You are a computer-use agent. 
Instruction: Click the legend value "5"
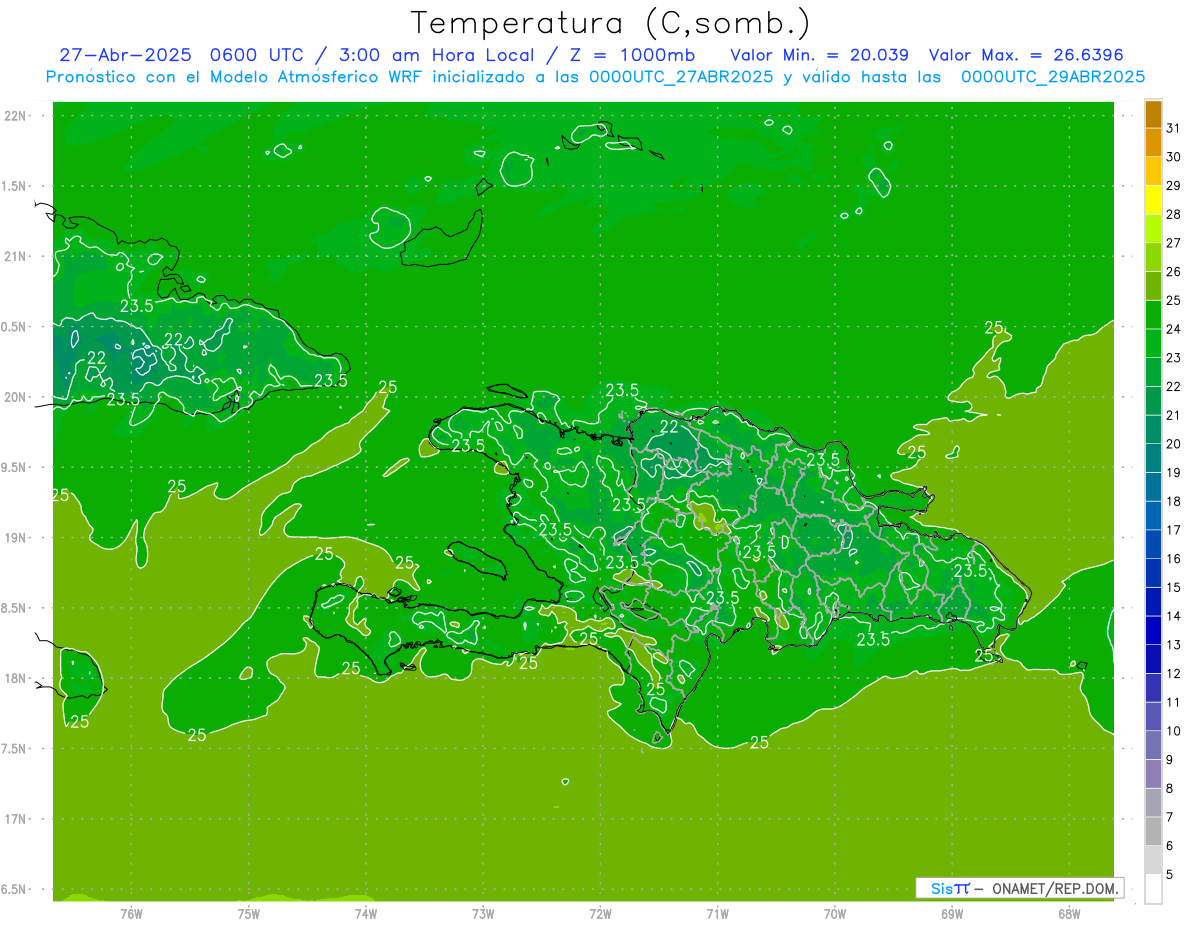point(1170,874)
